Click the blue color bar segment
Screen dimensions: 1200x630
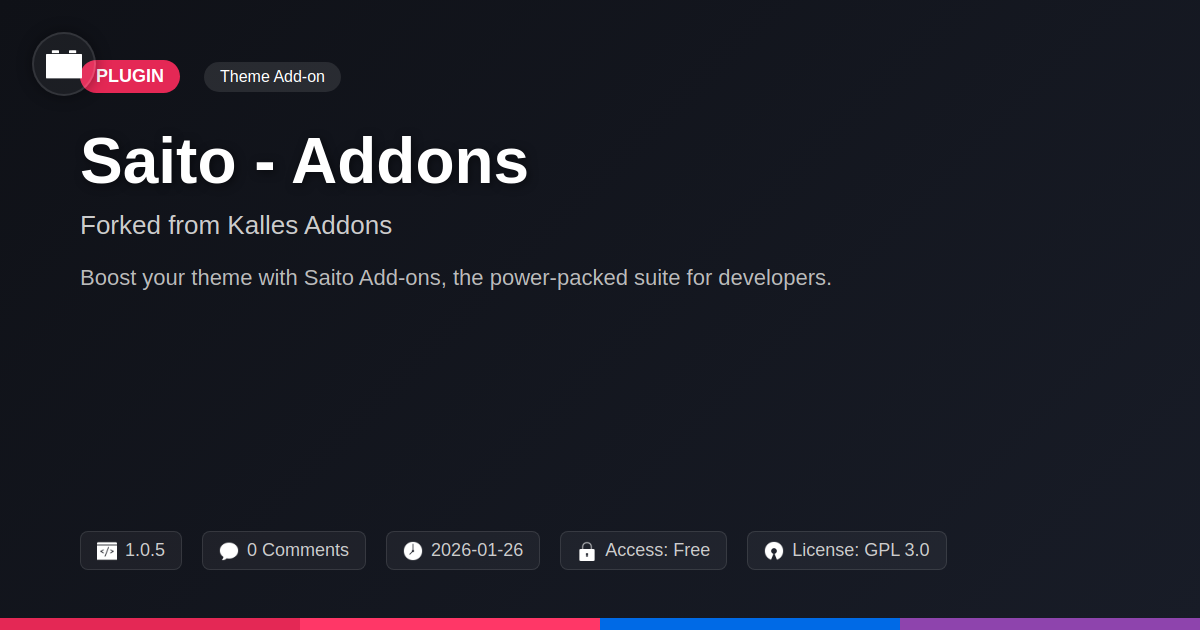750,624
